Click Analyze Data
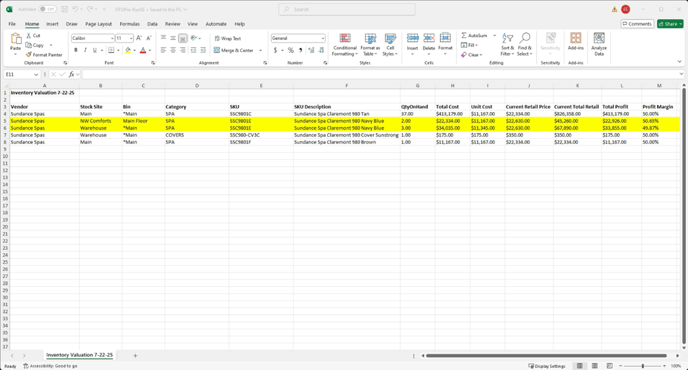The width and height of the screenshot is (688, 370). [x=599, y=44]
